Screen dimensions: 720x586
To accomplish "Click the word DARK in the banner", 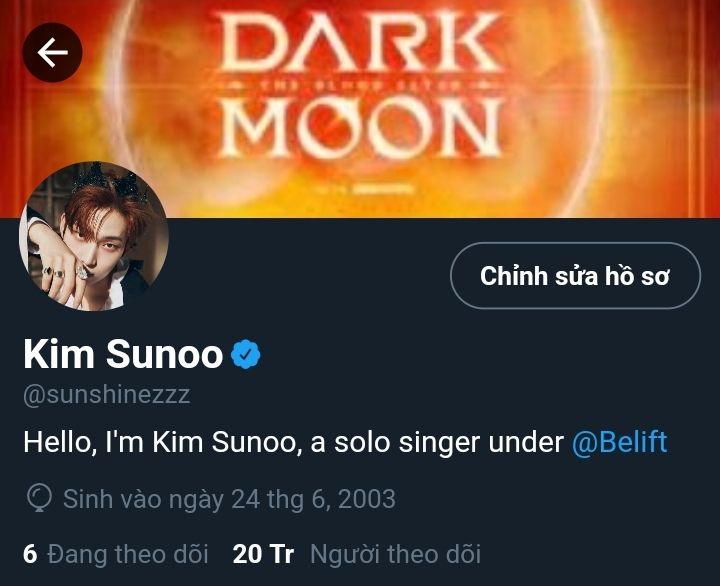I will (358, 42).
